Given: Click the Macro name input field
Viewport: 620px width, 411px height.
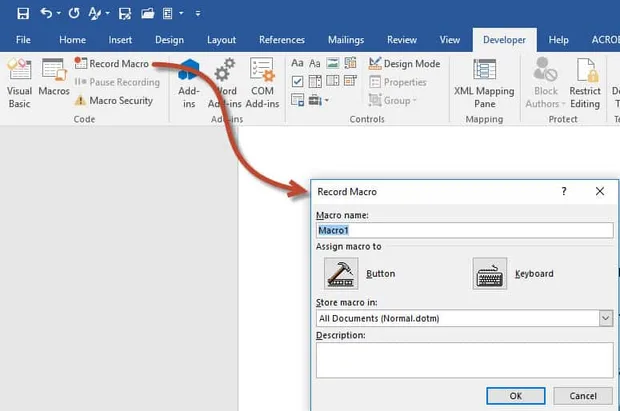Looking at the screenshot, I should pos(465,230).
